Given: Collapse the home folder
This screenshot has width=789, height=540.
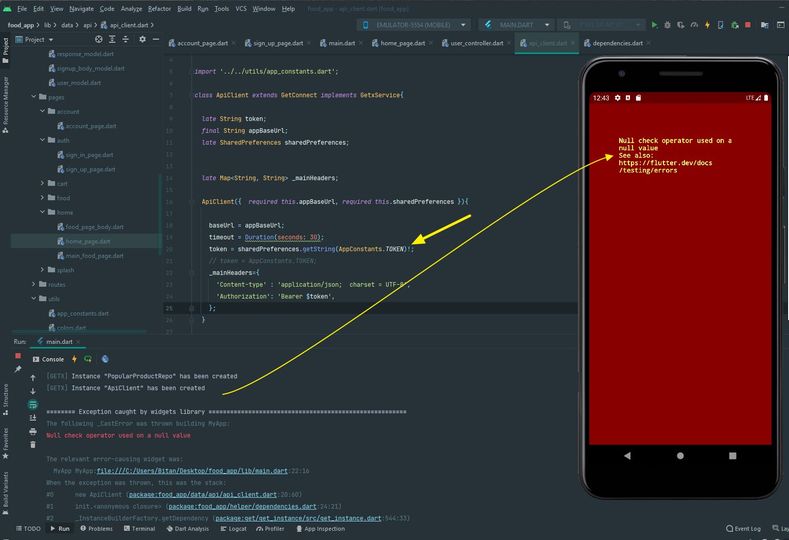Looking at the screenshot, I should [43, 212].
